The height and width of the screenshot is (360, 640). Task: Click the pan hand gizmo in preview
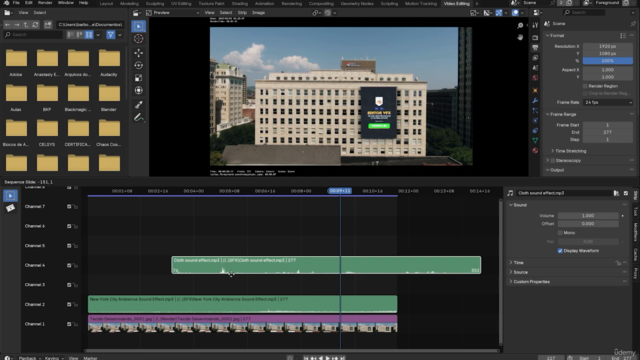coord(520,37)
